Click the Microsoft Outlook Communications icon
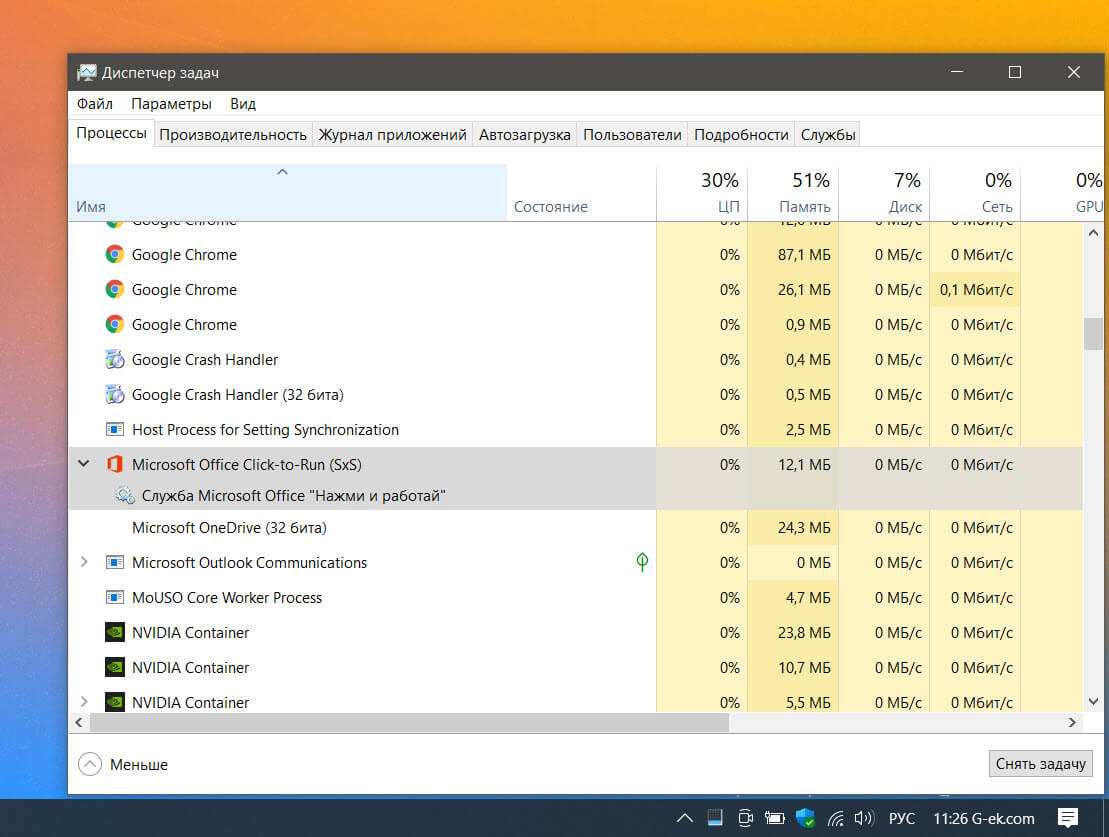Image resolution: width=1109 pixels, height=837 pixels. [115, 562]
